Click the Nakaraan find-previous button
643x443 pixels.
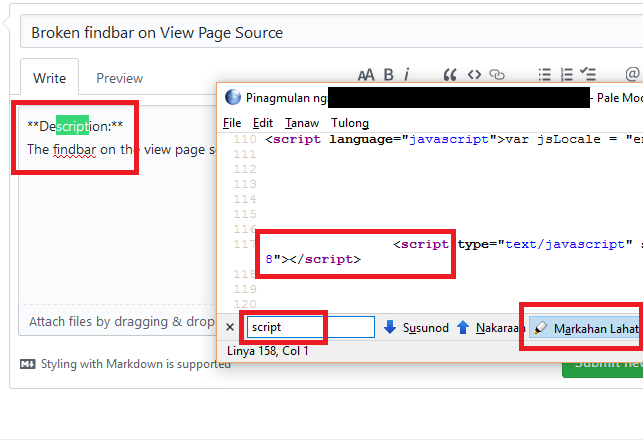(490, 327)
